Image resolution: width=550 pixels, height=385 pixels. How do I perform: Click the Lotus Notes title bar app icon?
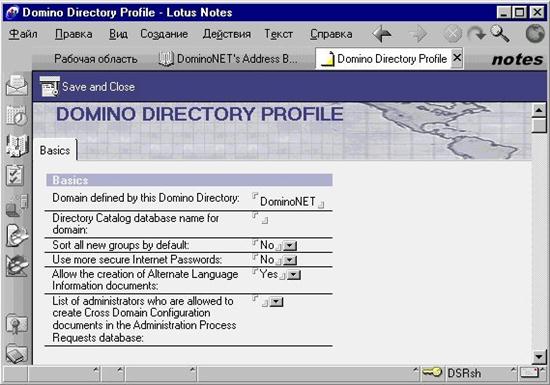(x=12, y=13)
